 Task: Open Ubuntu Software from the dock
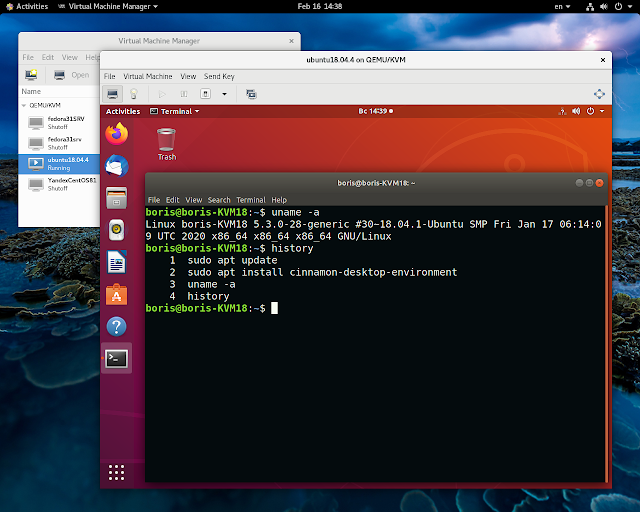(117, 294)
